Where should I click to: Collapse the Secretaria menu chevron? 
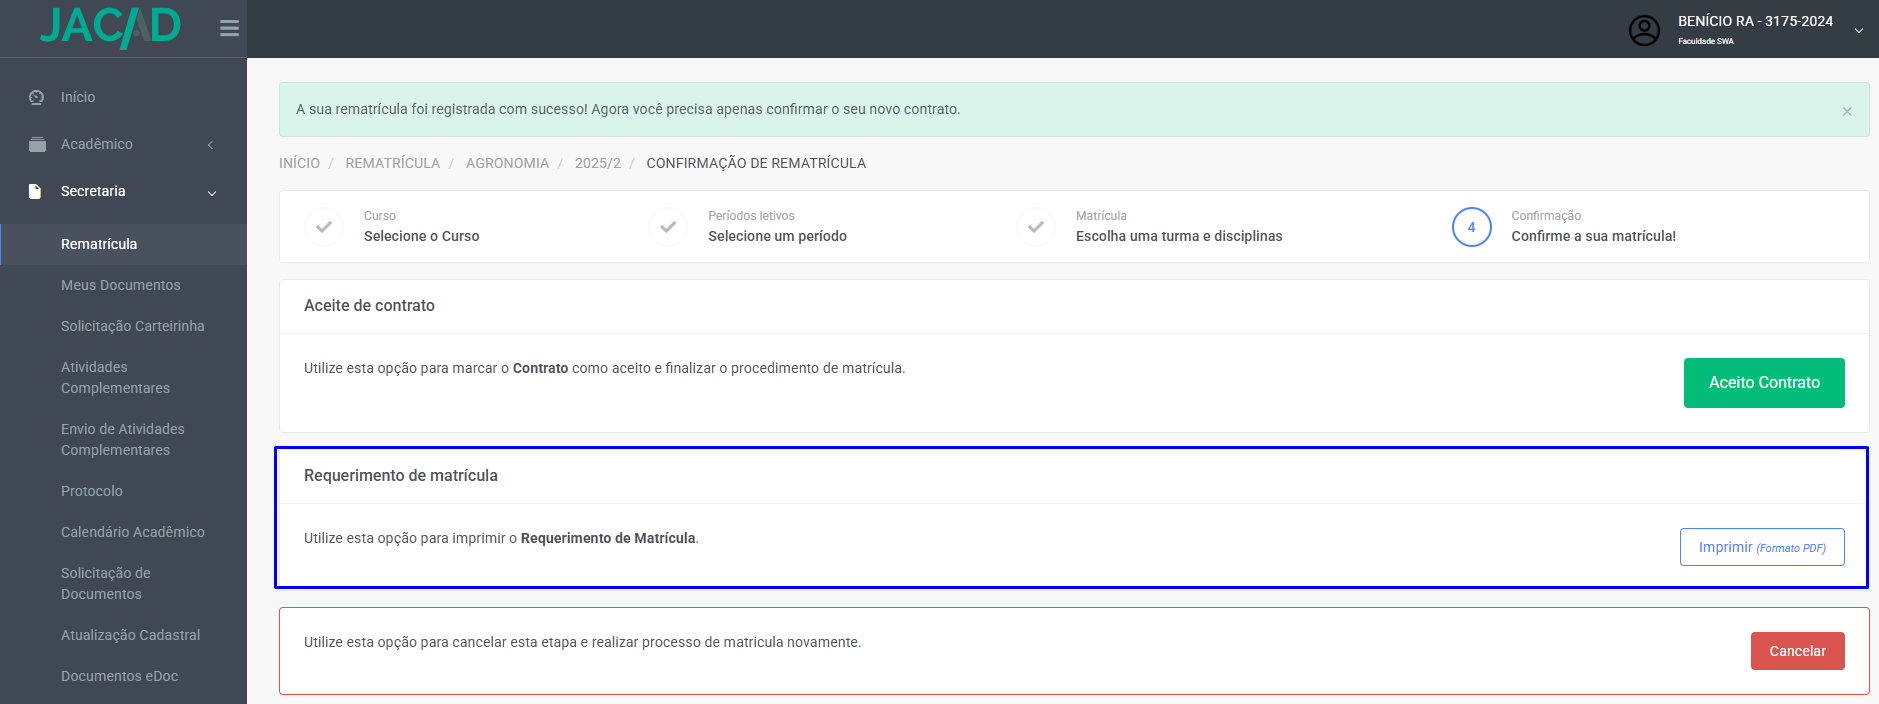pos(212,193)
